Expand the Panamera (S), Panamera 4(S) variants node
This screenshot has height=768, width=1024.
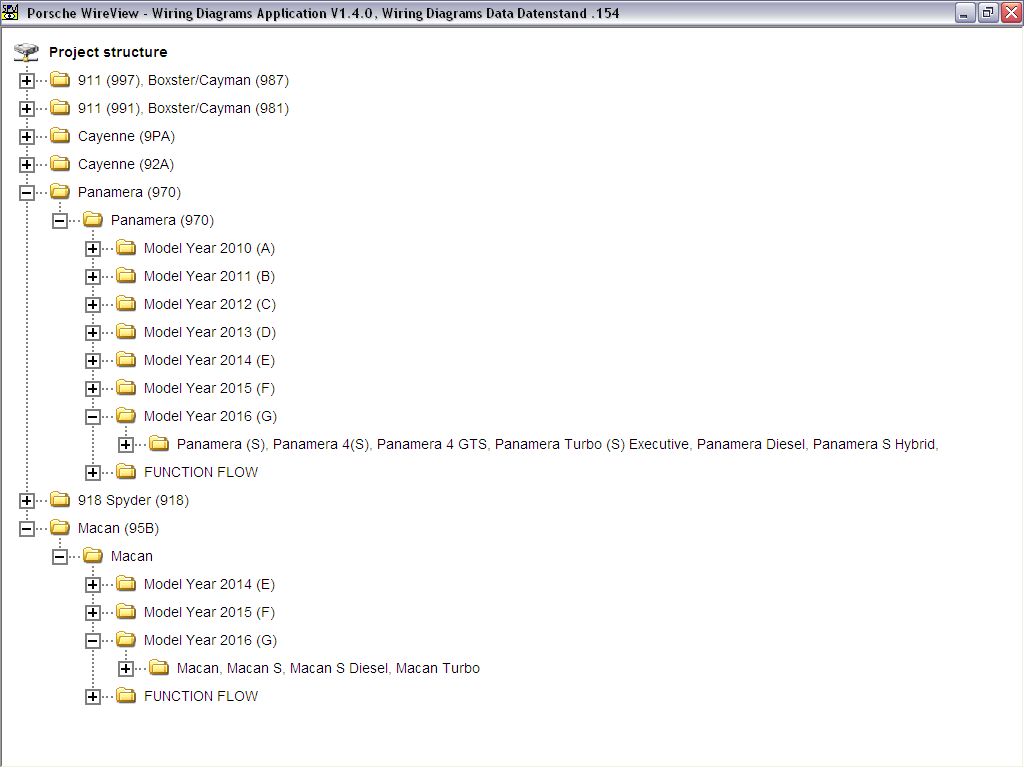tap(126, 445)
